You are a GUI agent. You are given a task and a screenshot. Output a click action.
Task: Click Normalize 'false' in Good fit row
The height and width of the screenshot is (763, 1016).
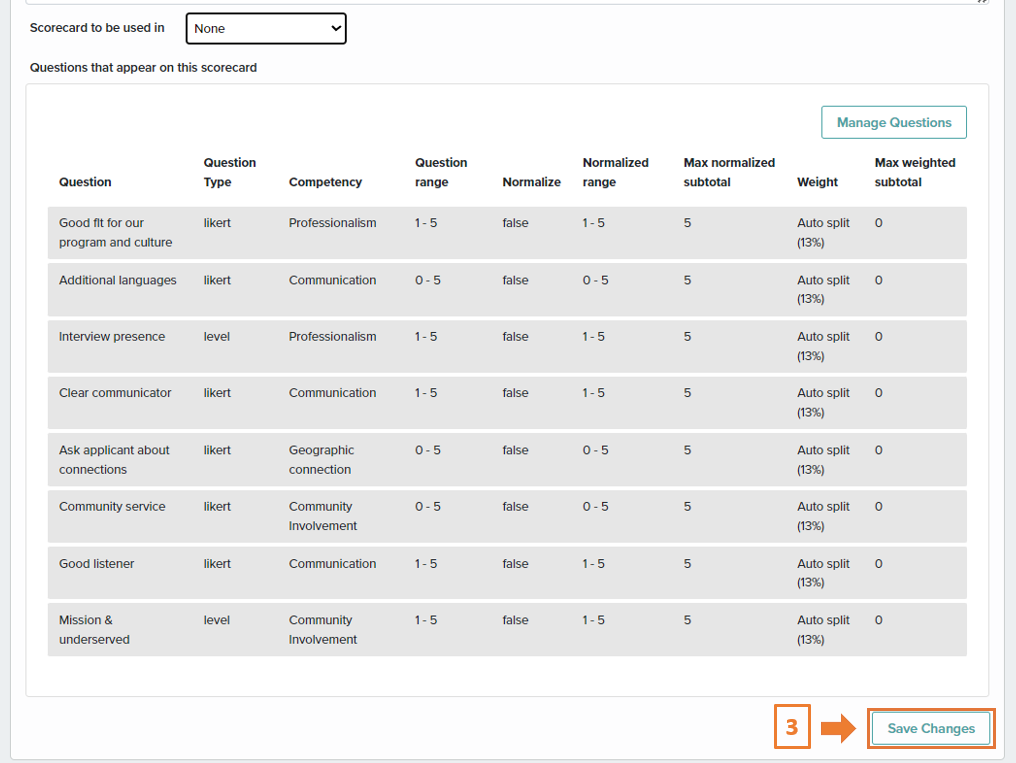(515, 223)
